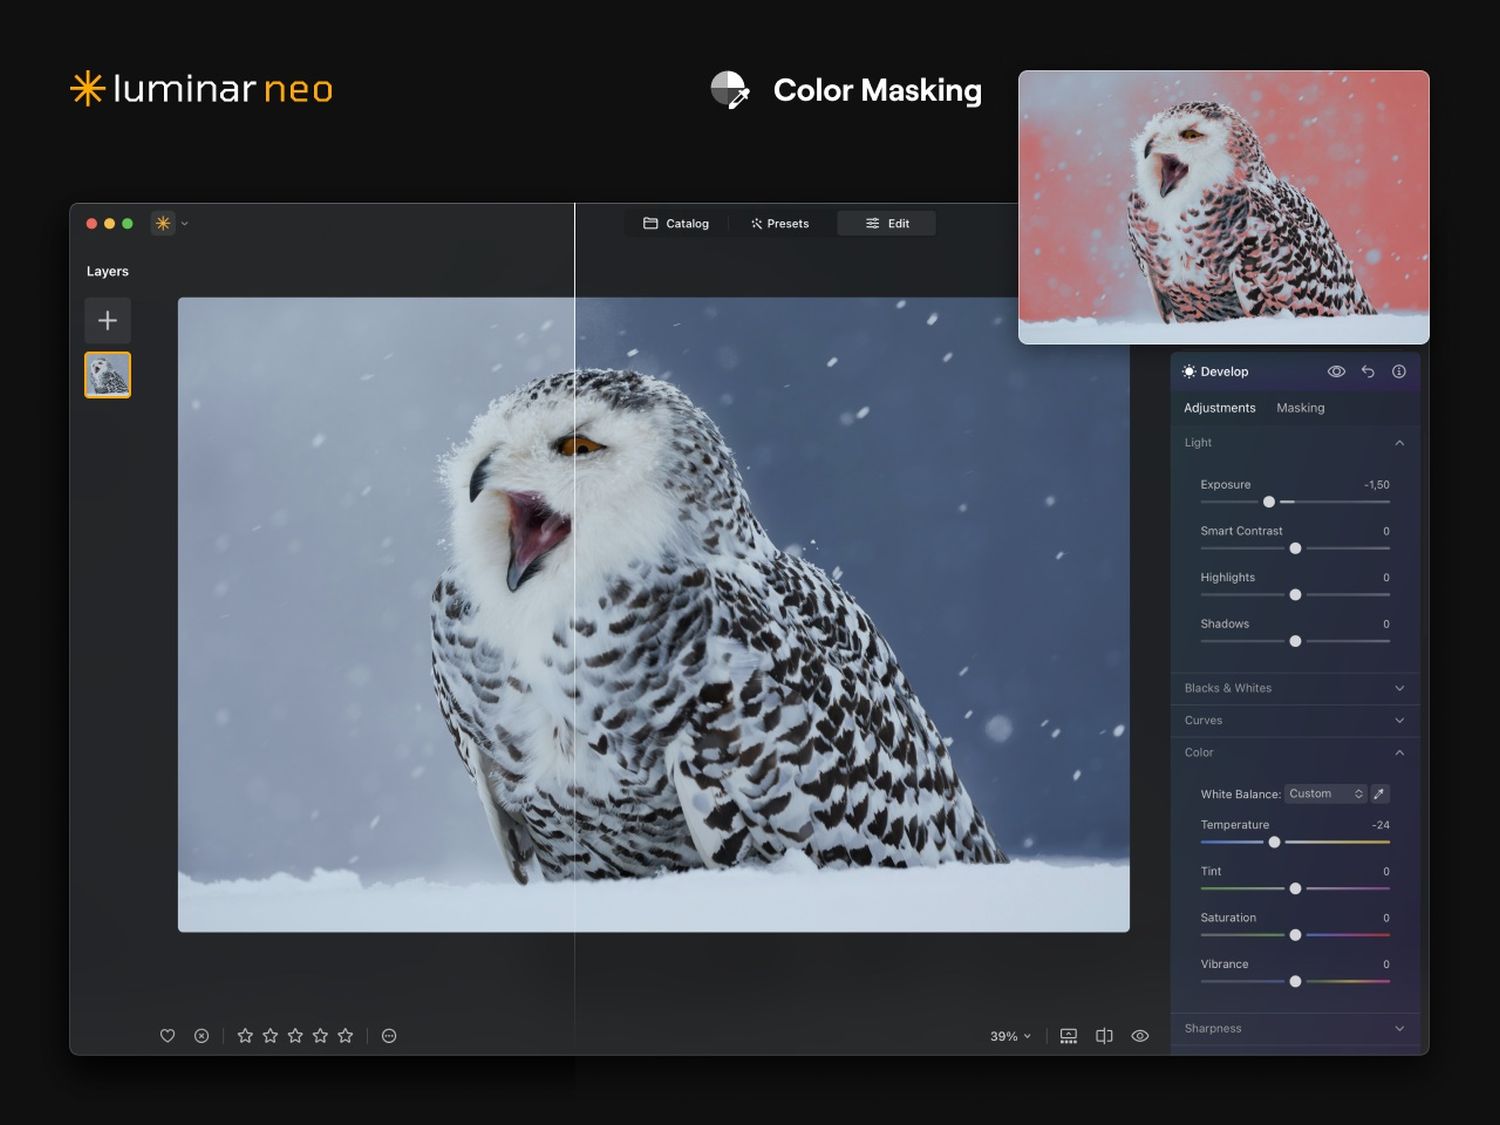Click the Saturation slider handle
Screen dimensions: 1500x1125
coord(1295,935)
